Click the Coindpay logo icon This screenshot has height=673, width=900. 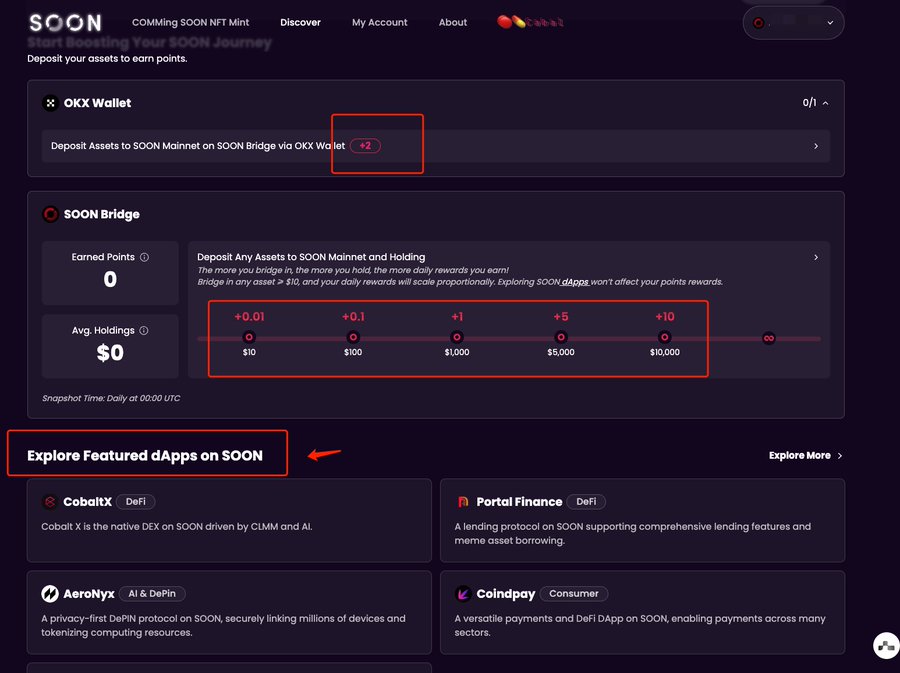[x=463, y=594]
